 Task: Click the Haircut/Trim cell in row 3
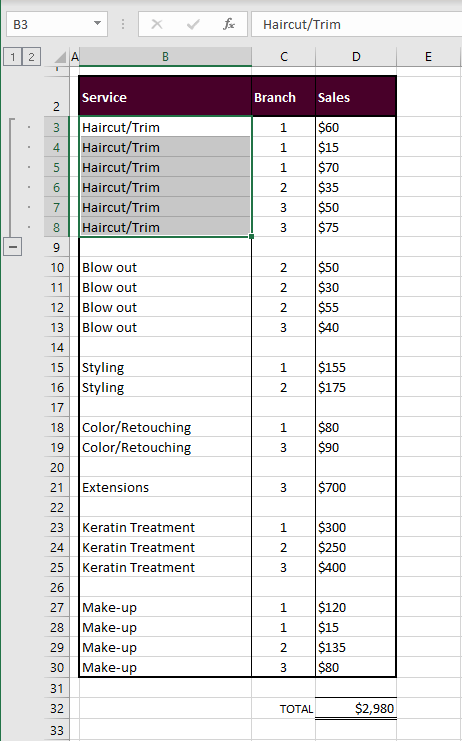165,127
